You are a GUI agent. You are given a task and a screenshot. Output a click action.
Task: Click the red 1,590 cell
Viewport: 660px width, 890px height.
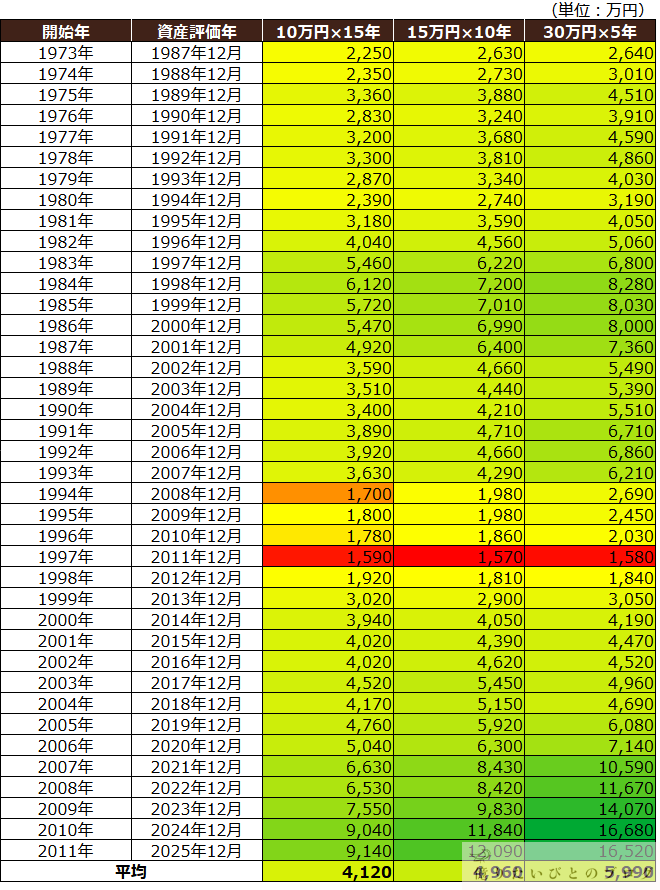(328, 556)
